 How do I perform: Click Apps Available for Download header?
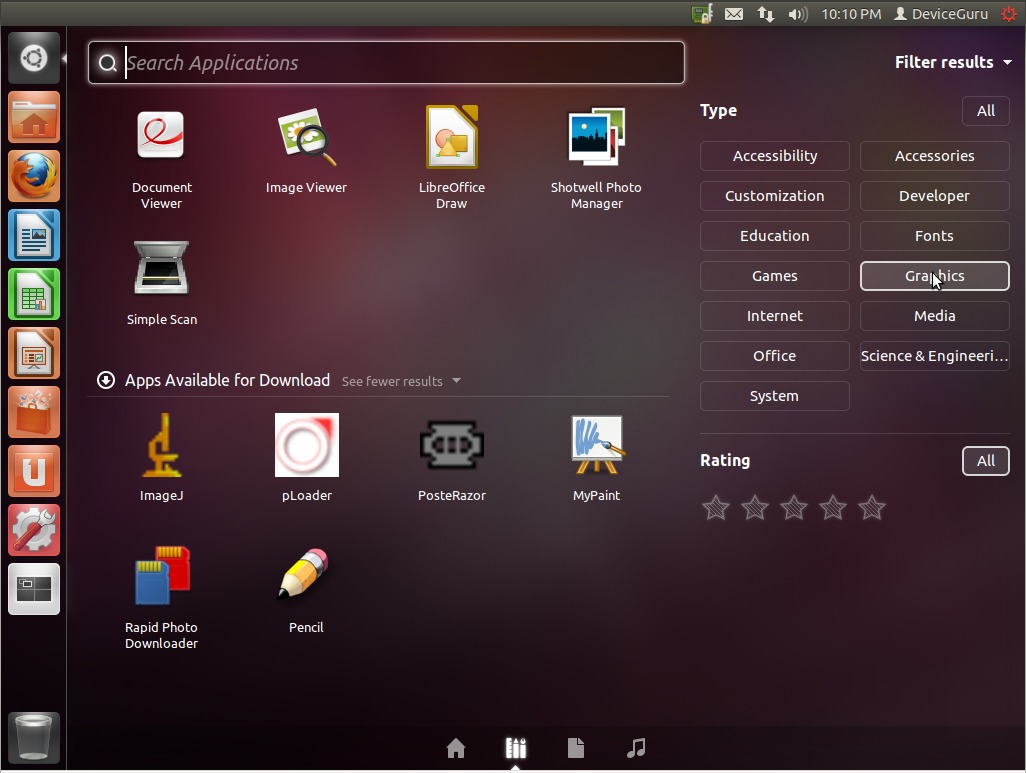pyautogui.click(x=227, y=380)
